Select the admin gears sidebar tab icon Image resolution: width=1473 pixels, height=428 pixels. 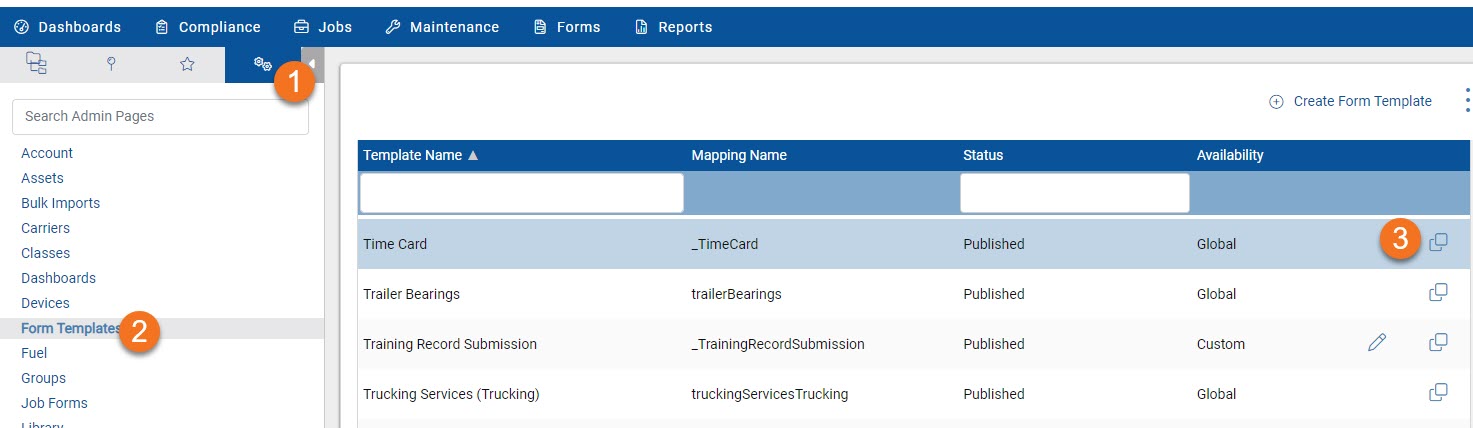tap(262, 64)
